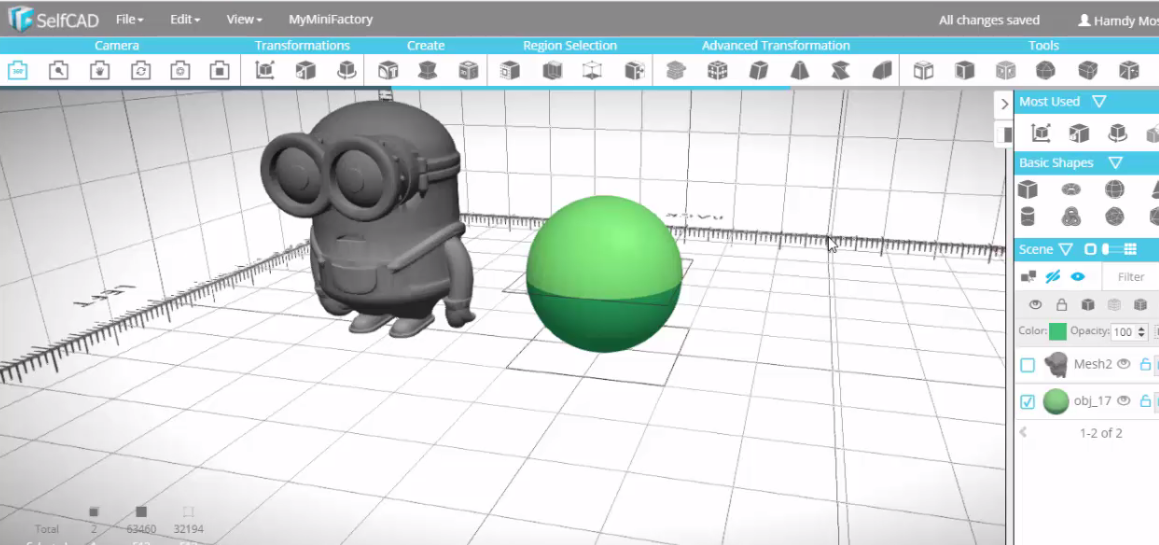
Task: Choose the wireframe cube vertex selection icon
Action: 591,71
